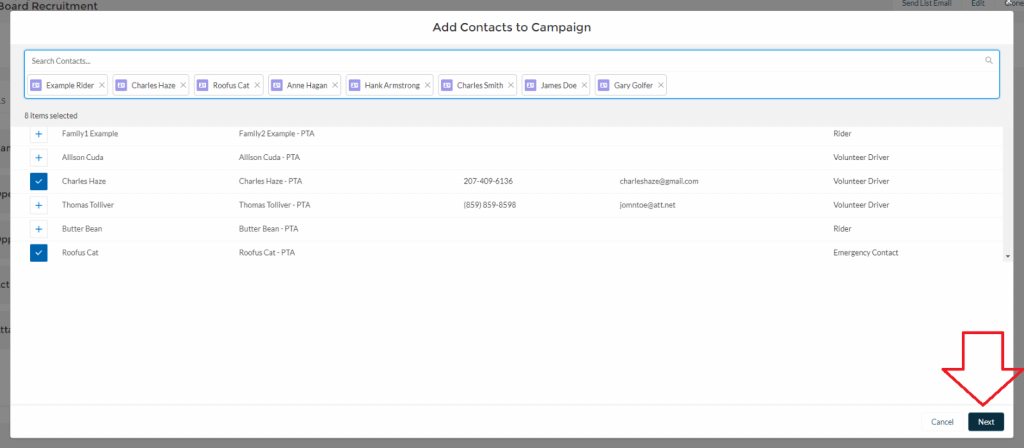This screenshot has height=448, width=1024.
Task: Add Thomas Tolliver with plus button
Action: pos(39,205)
